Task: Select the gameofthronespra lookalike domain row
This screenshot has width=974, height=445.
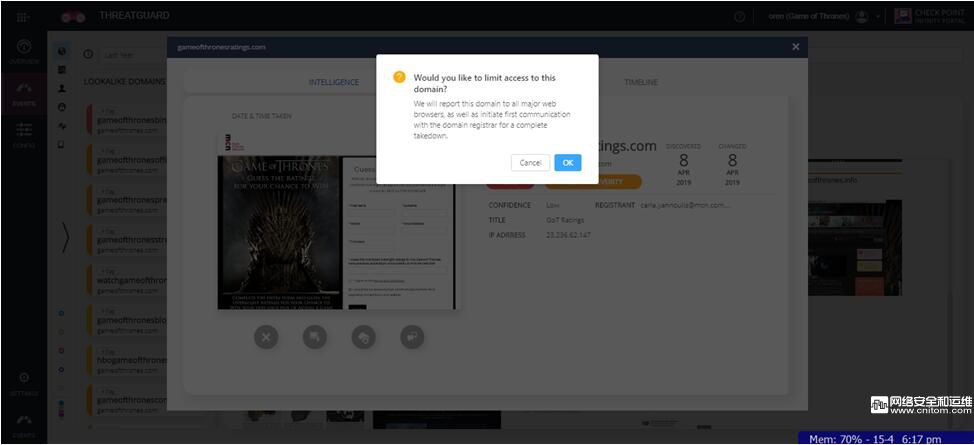Action: pos(127,201)
